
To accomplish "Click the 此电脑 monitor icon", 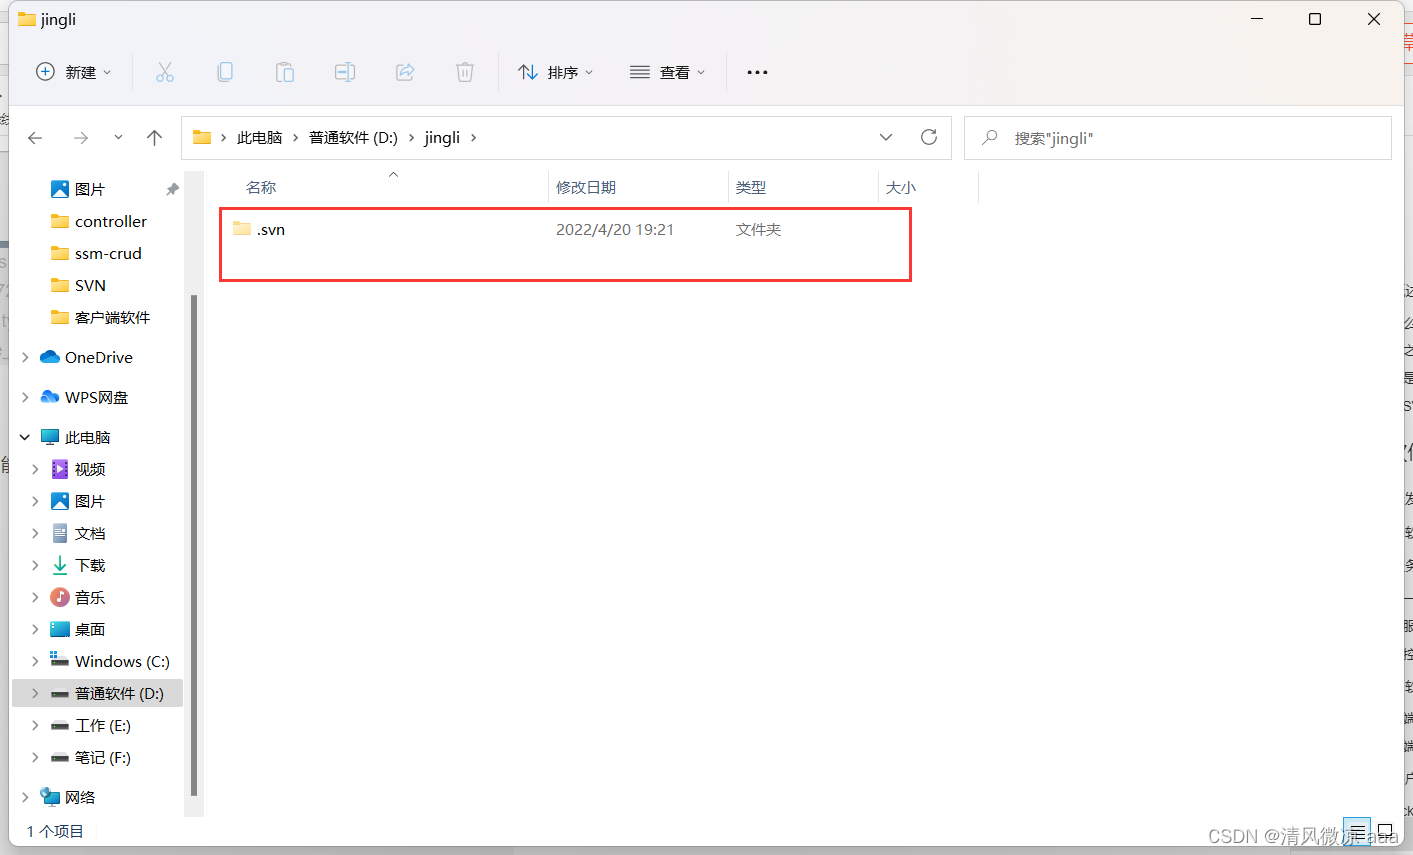I will (x=50, y=437).
